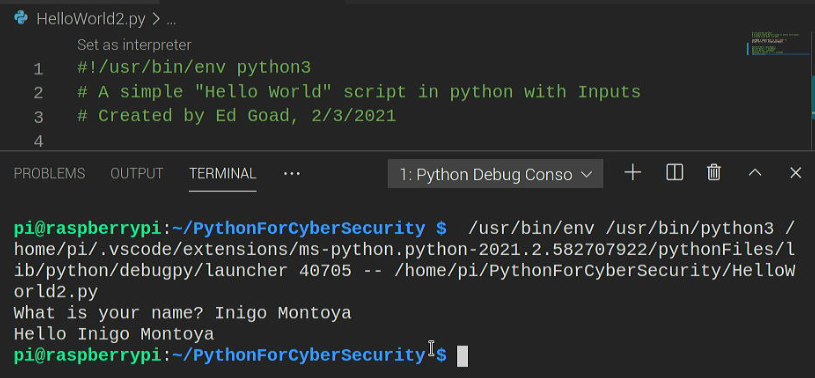The image size is (815, 378).
Task: Click line number 2 in the gutter
Action: pos(38,93)
